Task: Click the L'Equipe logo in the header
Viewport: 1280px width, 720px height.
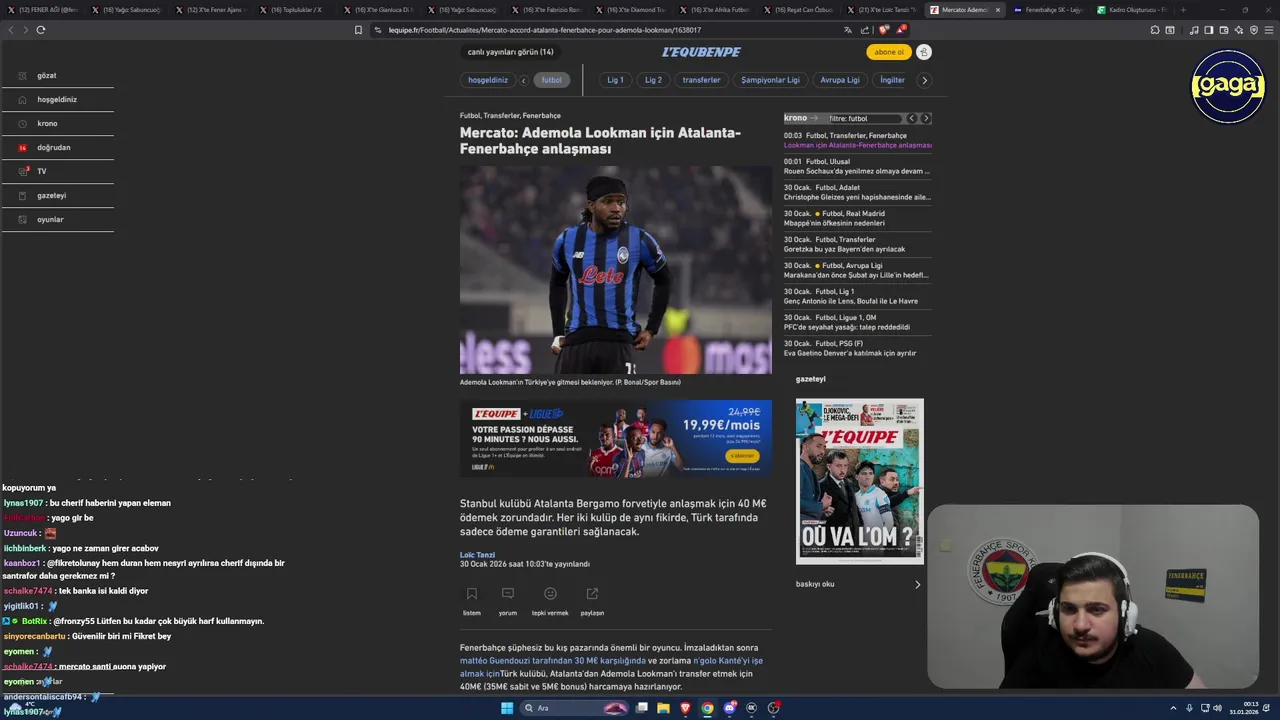Action: point(701,52)
